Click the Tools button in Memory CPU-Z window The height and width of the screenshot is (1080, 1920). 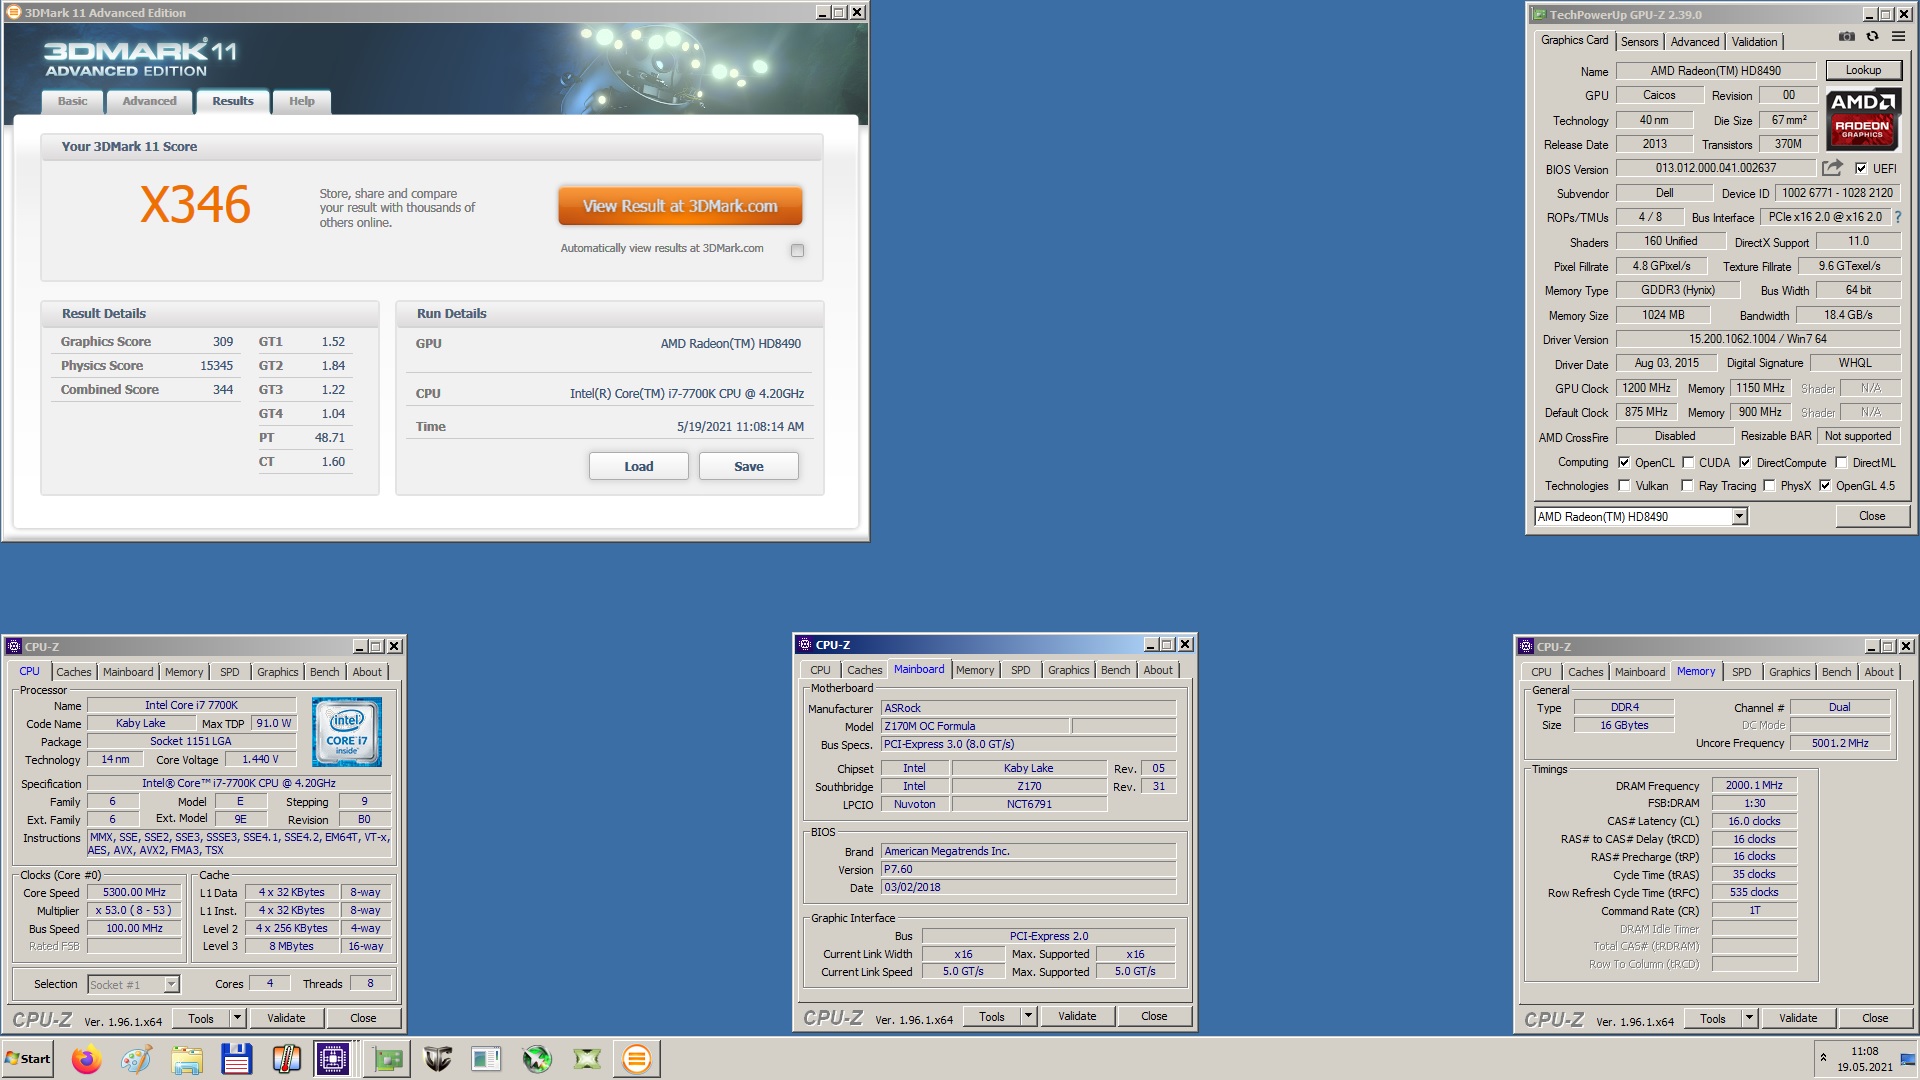[1712, 1018]
